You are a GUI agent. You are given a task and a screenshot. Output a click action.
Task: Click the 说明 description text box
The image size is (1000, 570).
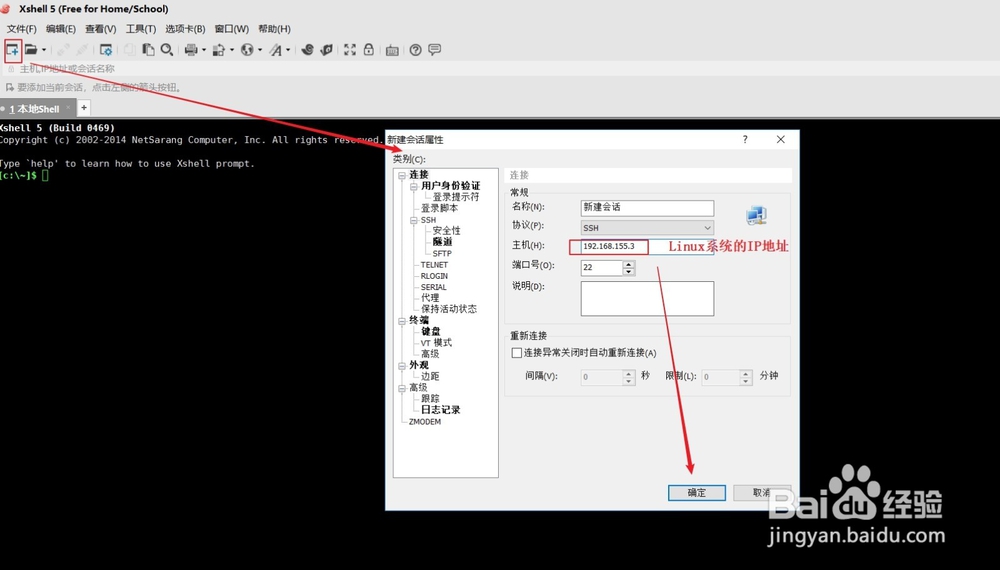[647, 298]
